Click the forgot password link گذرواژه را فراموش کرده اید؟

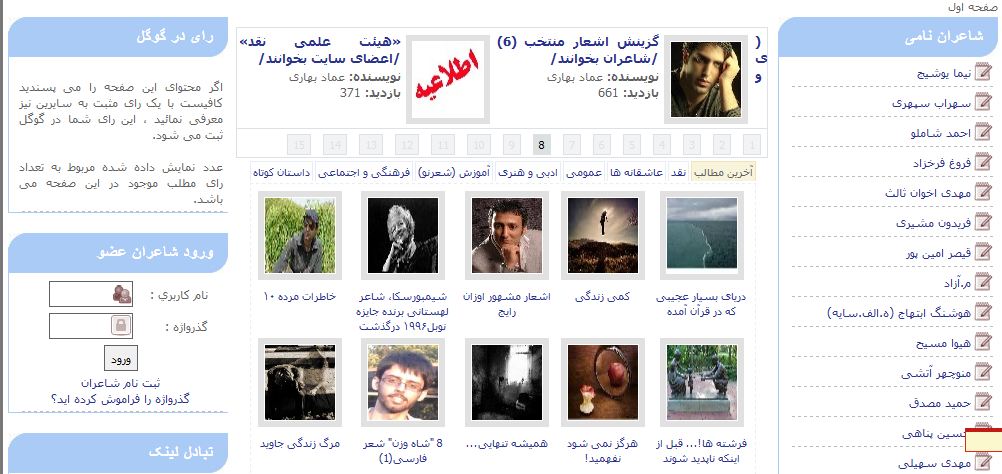121,399
